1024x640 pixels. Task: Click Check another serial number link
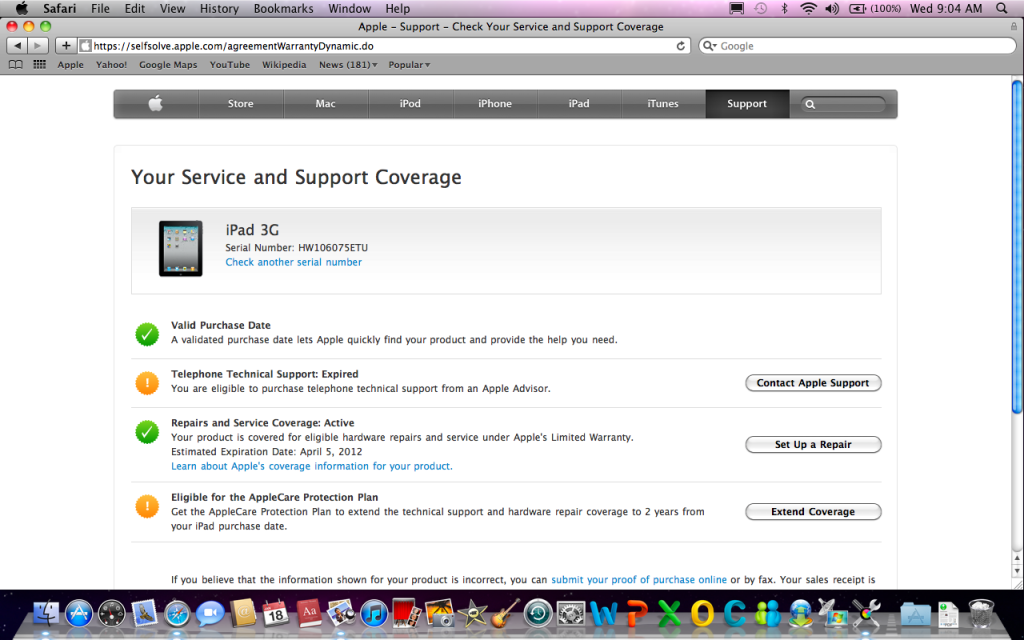[293, 262]
